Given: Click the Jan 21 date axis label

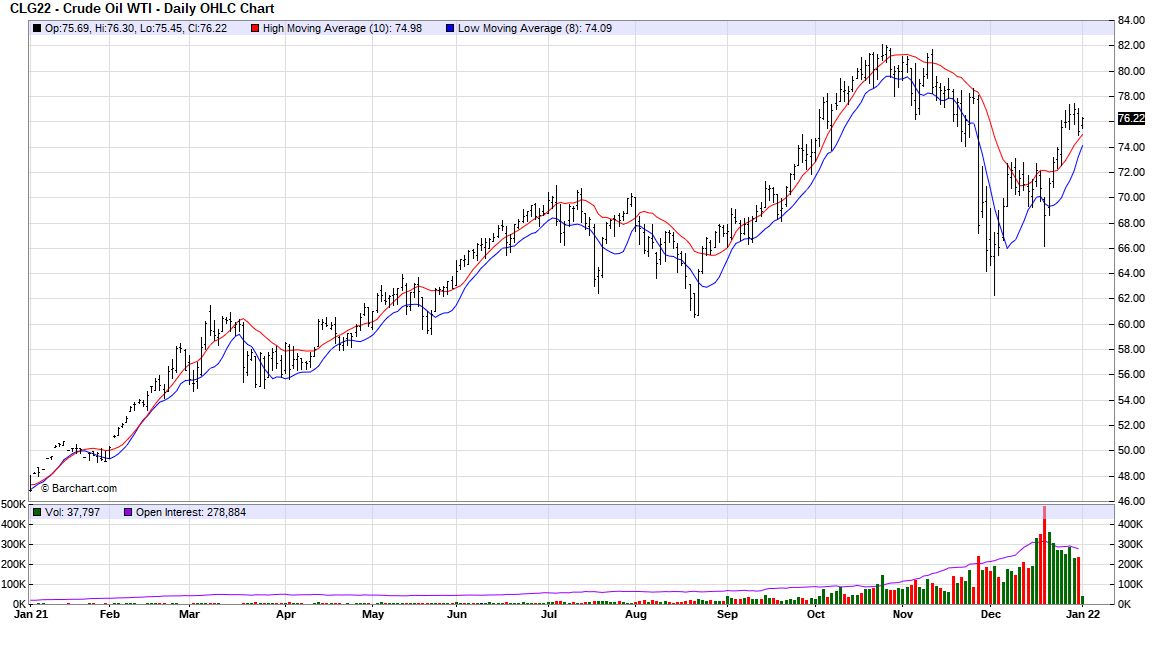Looking at the screenshot, I should pos(31,615).
